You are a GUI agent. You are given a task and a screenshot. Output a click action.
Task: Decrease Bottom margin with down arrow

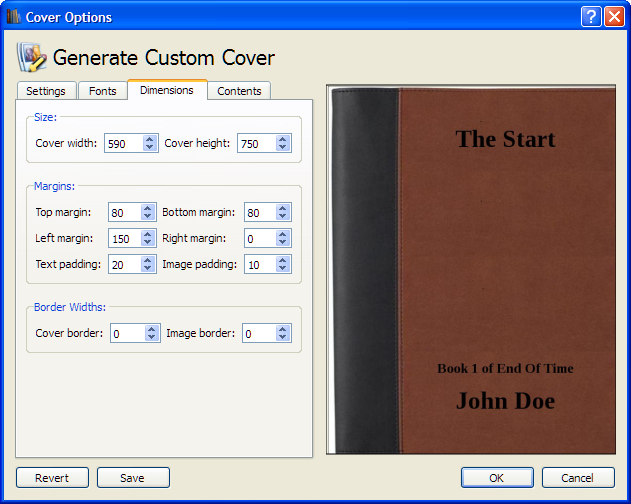click(283, 217)
